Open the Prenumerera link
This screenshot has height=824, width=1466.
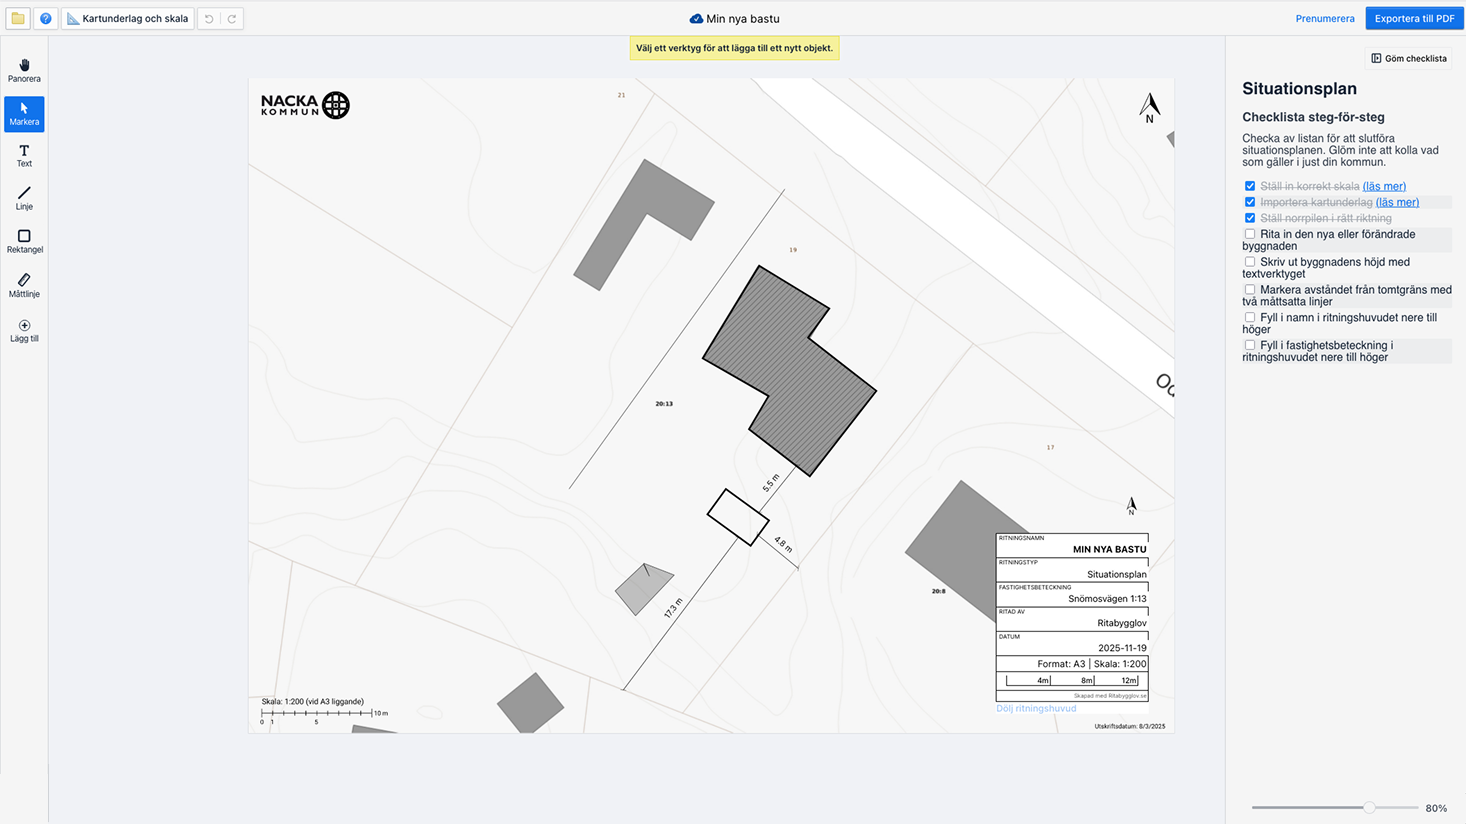tap(1325, 18)
